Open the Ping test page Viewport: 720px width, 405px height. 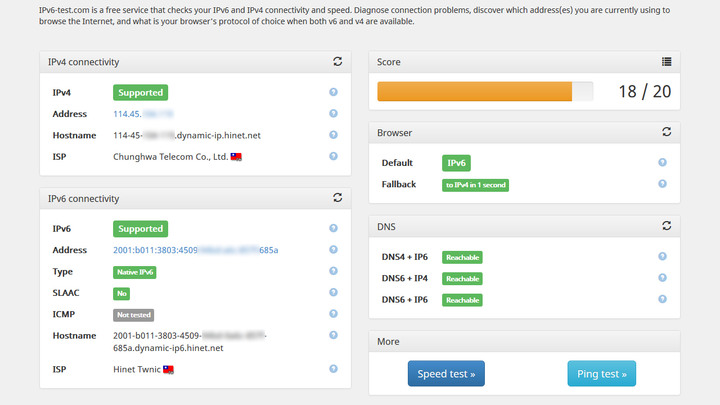pos(602,374)
